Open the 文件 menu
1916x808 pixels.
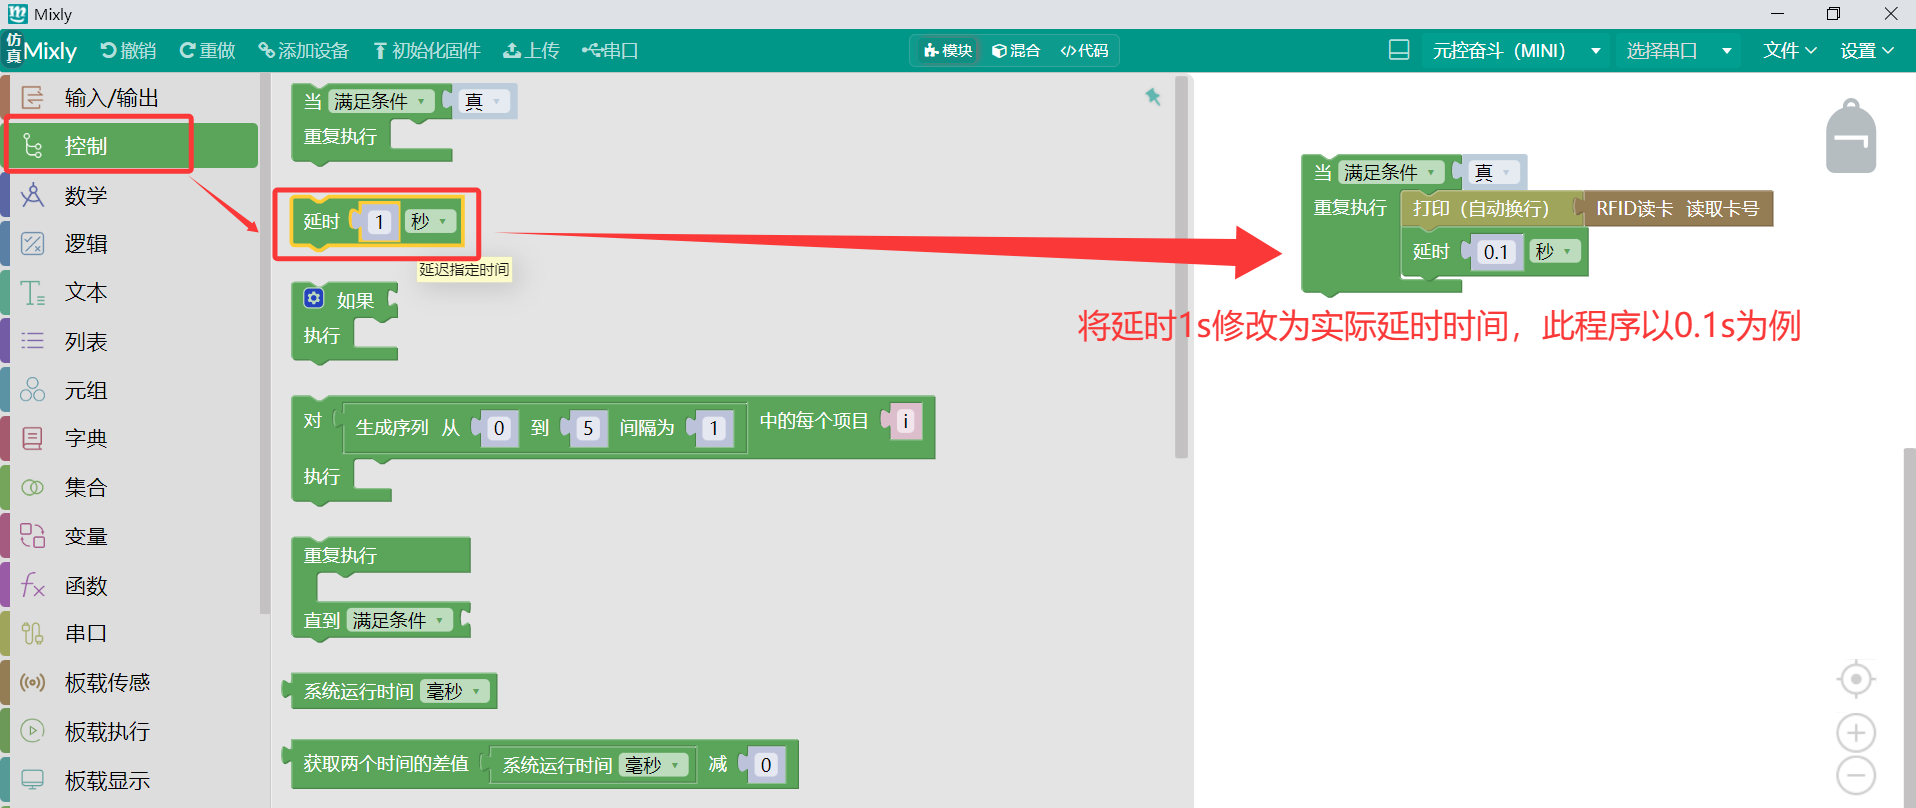(x=1789, y=51)
